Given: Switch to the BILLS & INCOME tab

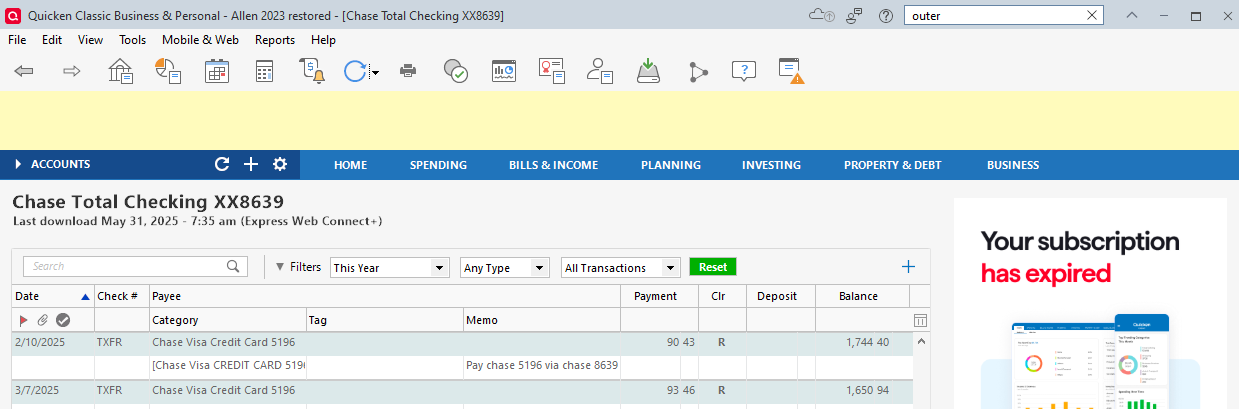Looking at the screenshot, I should point(553,165).
